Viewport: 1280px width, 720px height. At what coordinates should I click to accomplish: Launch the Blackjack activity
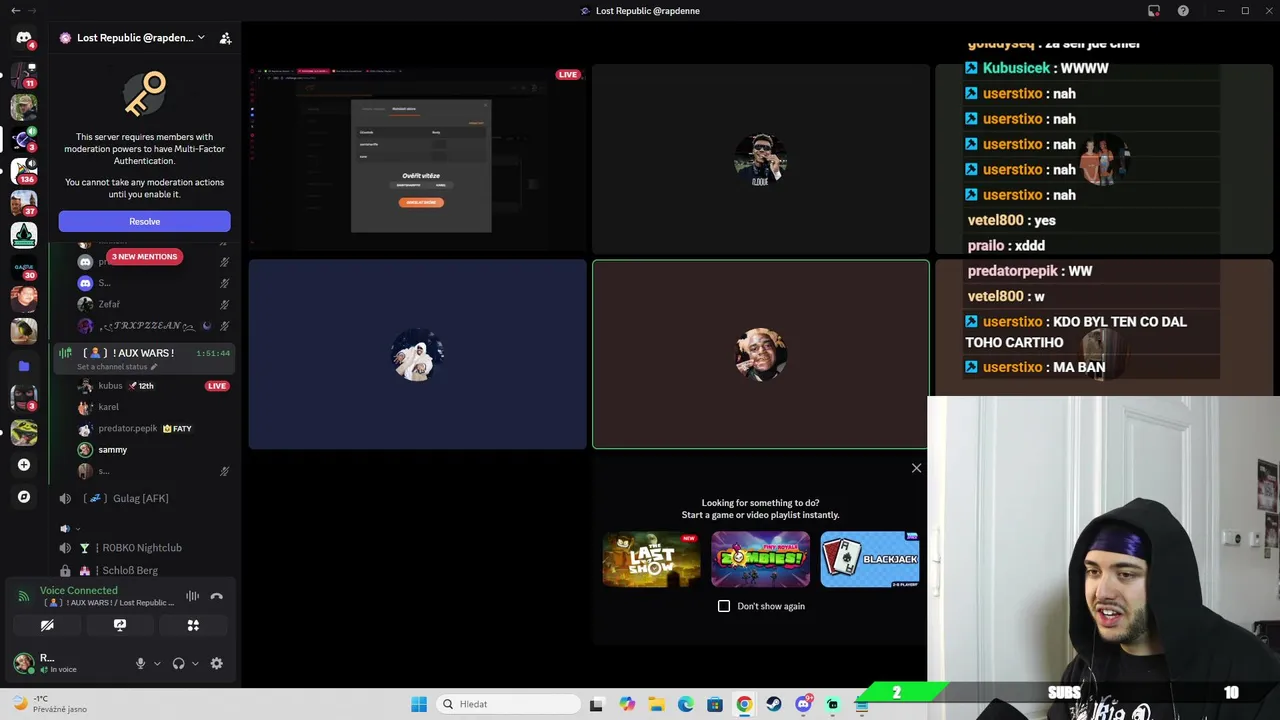pos(869,559)
